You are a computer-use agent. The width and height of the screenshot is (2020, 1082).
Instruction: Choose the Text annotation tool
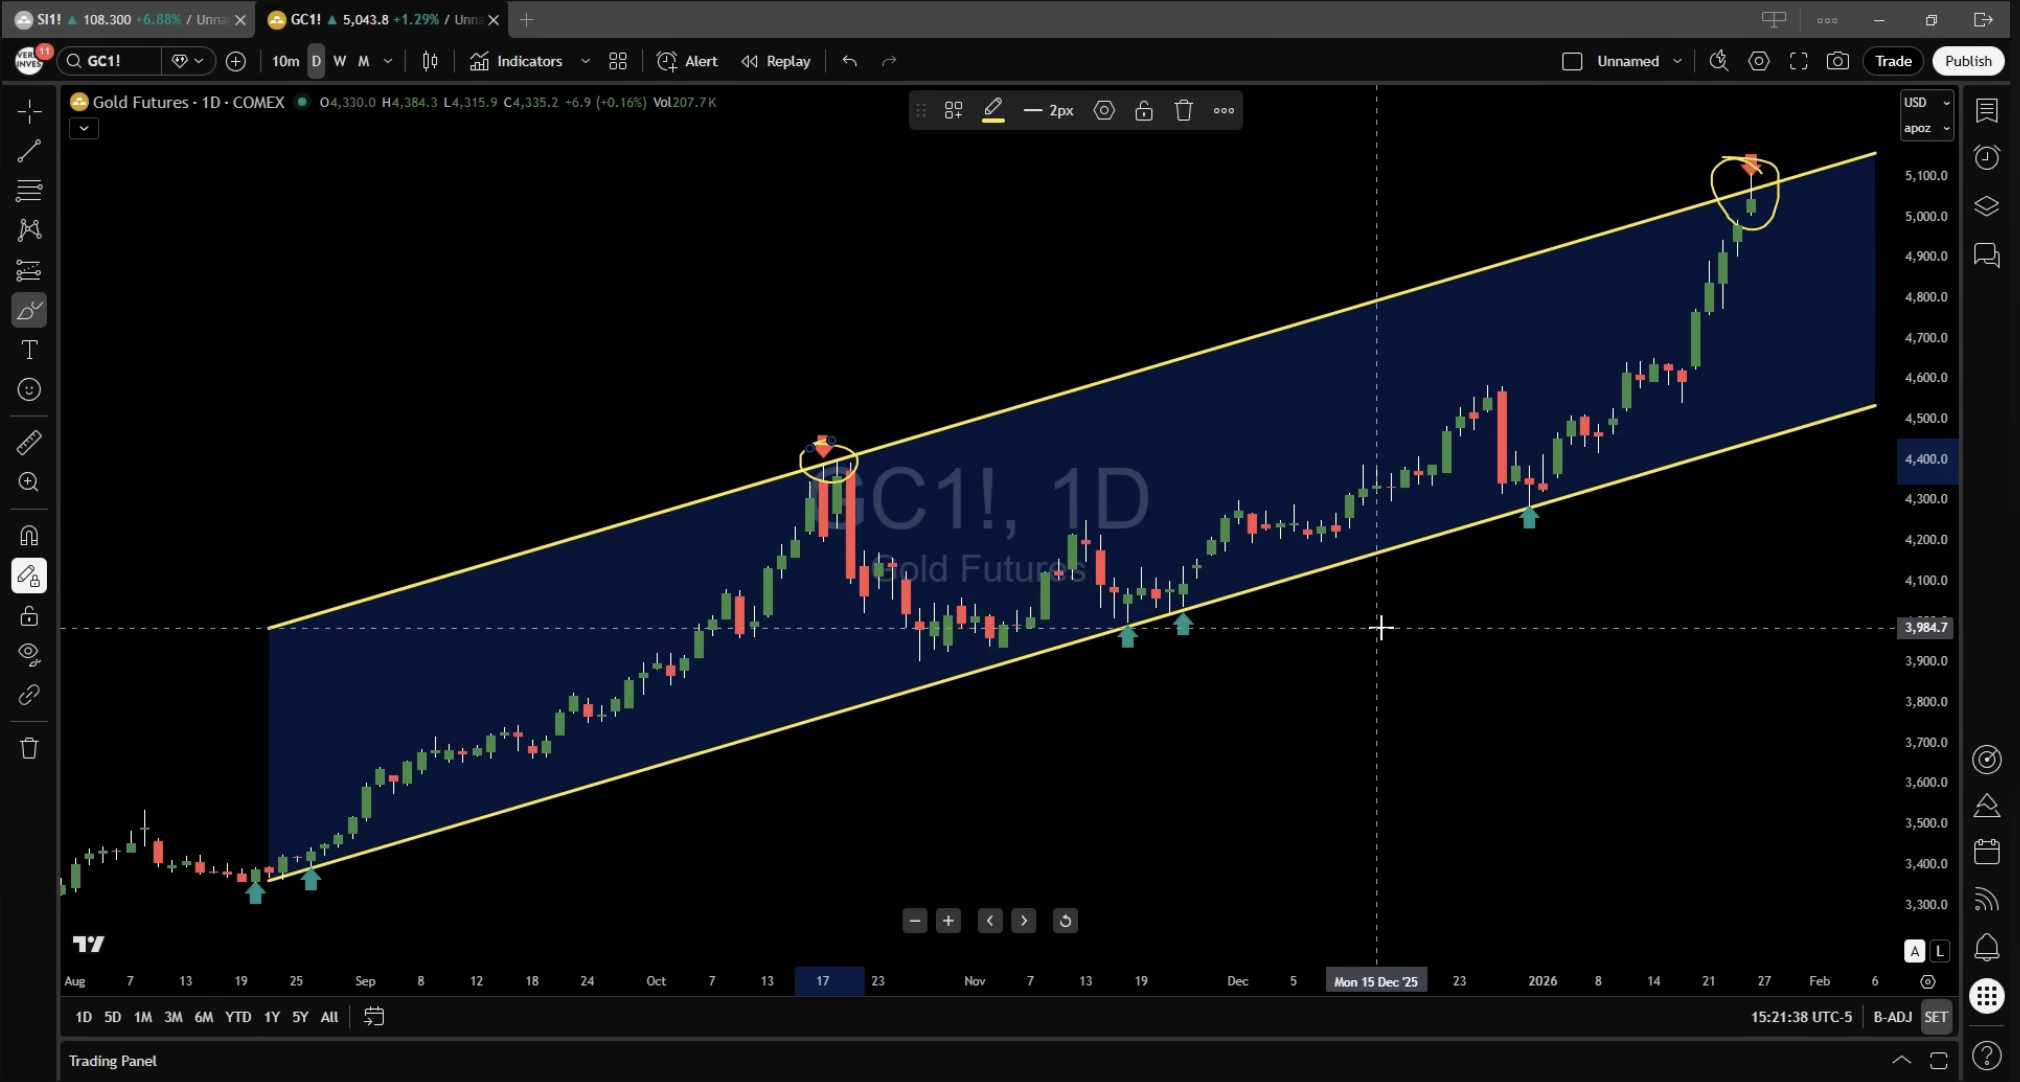pyautogui.click(x=29, y=350)
